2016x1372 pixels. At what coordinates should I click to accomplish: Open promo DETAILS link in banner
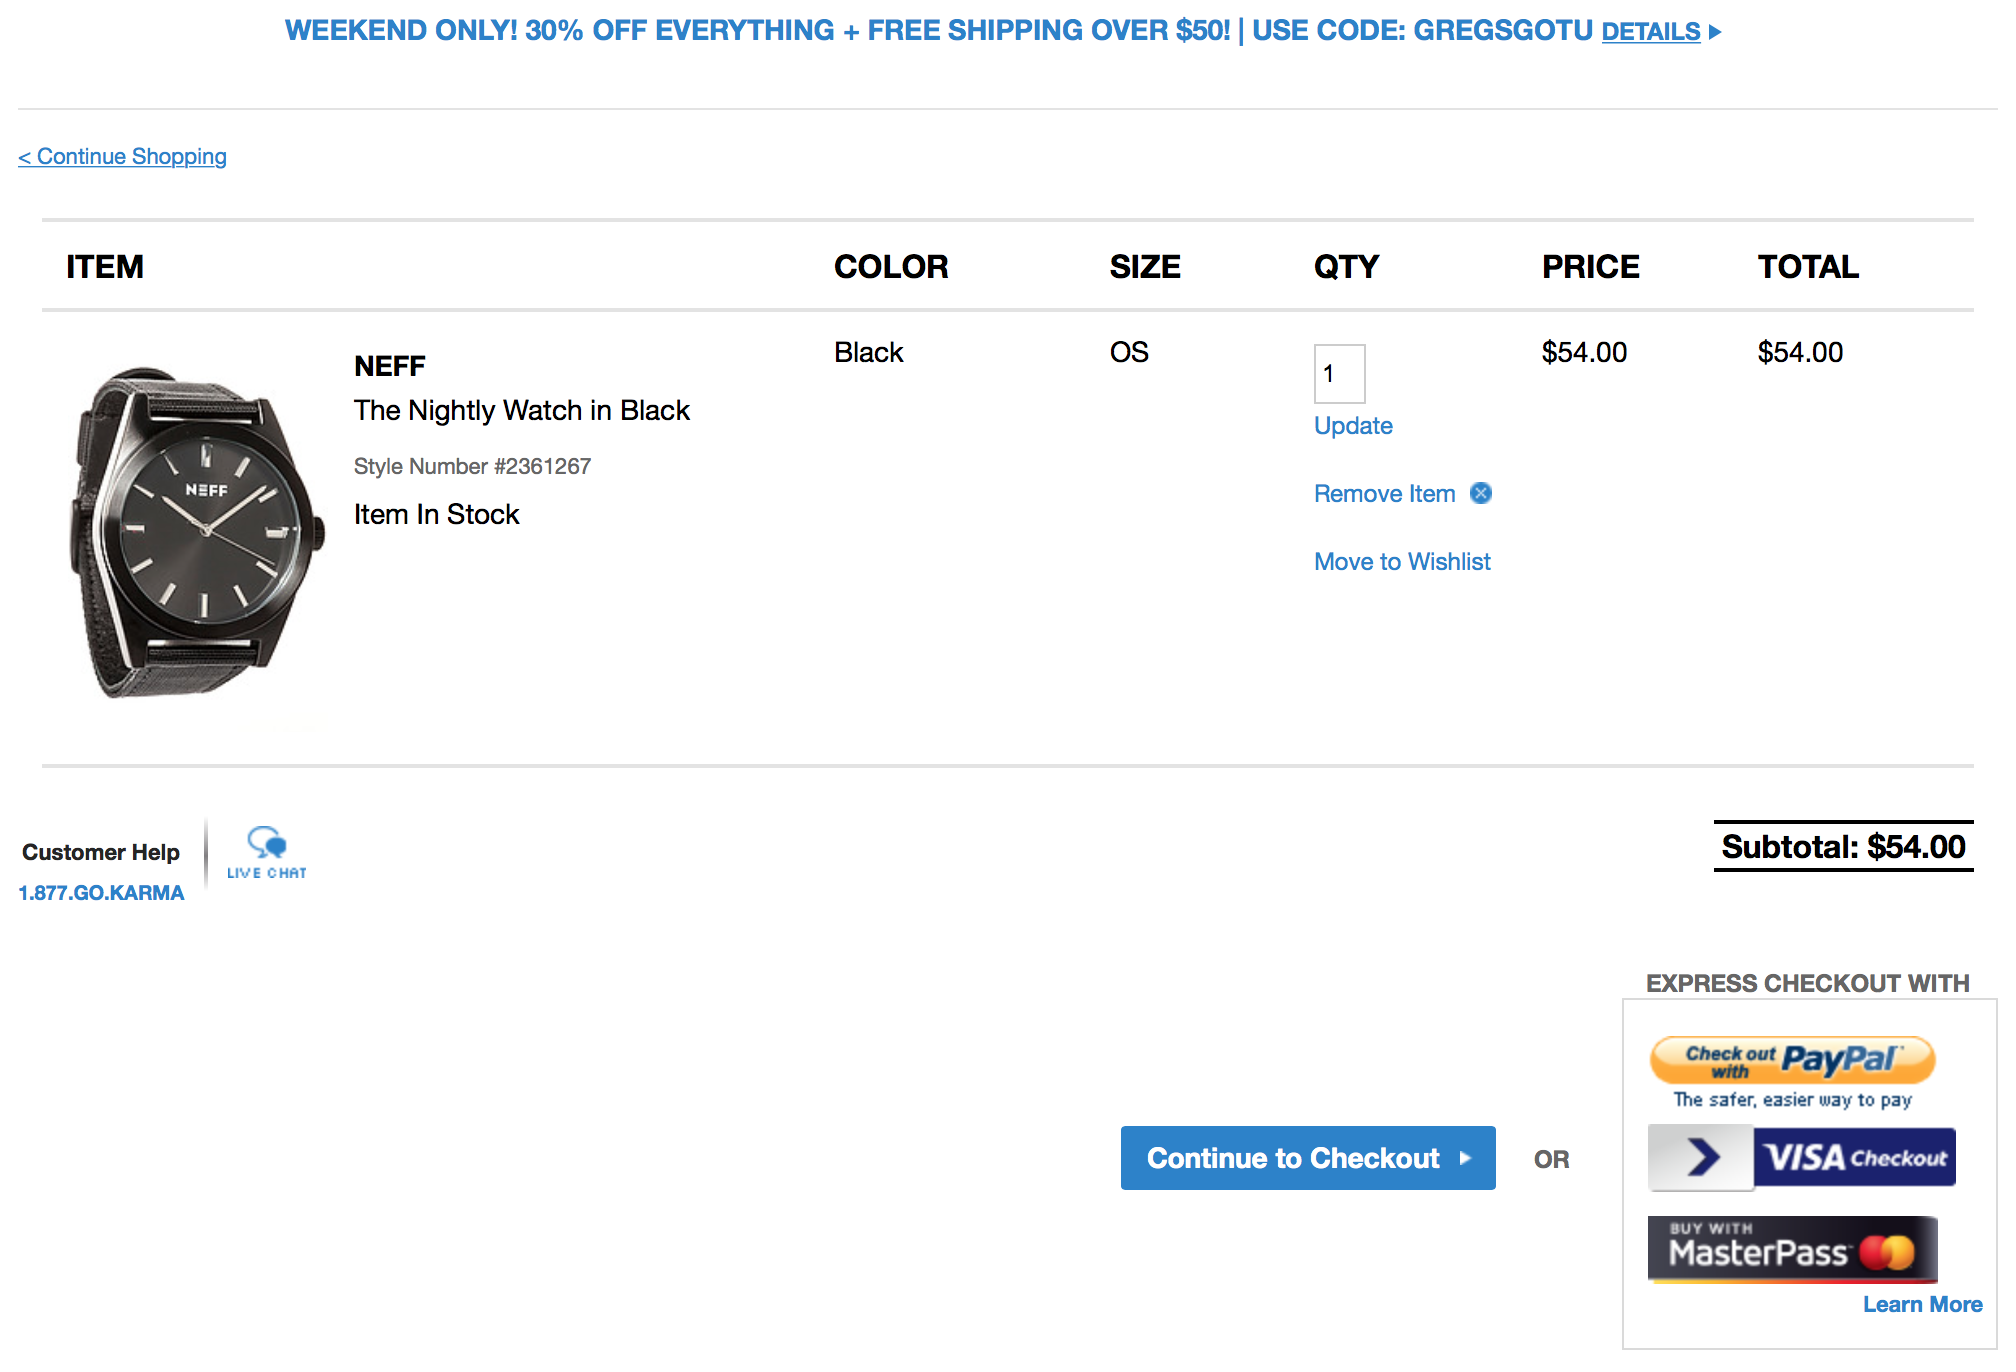1650,32
